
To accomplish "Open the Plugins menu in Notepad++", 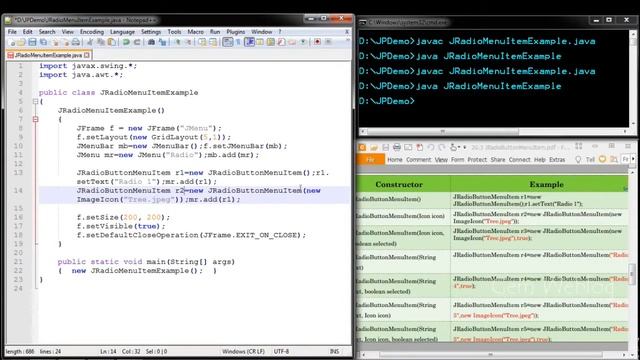I will tap(236, 32).
